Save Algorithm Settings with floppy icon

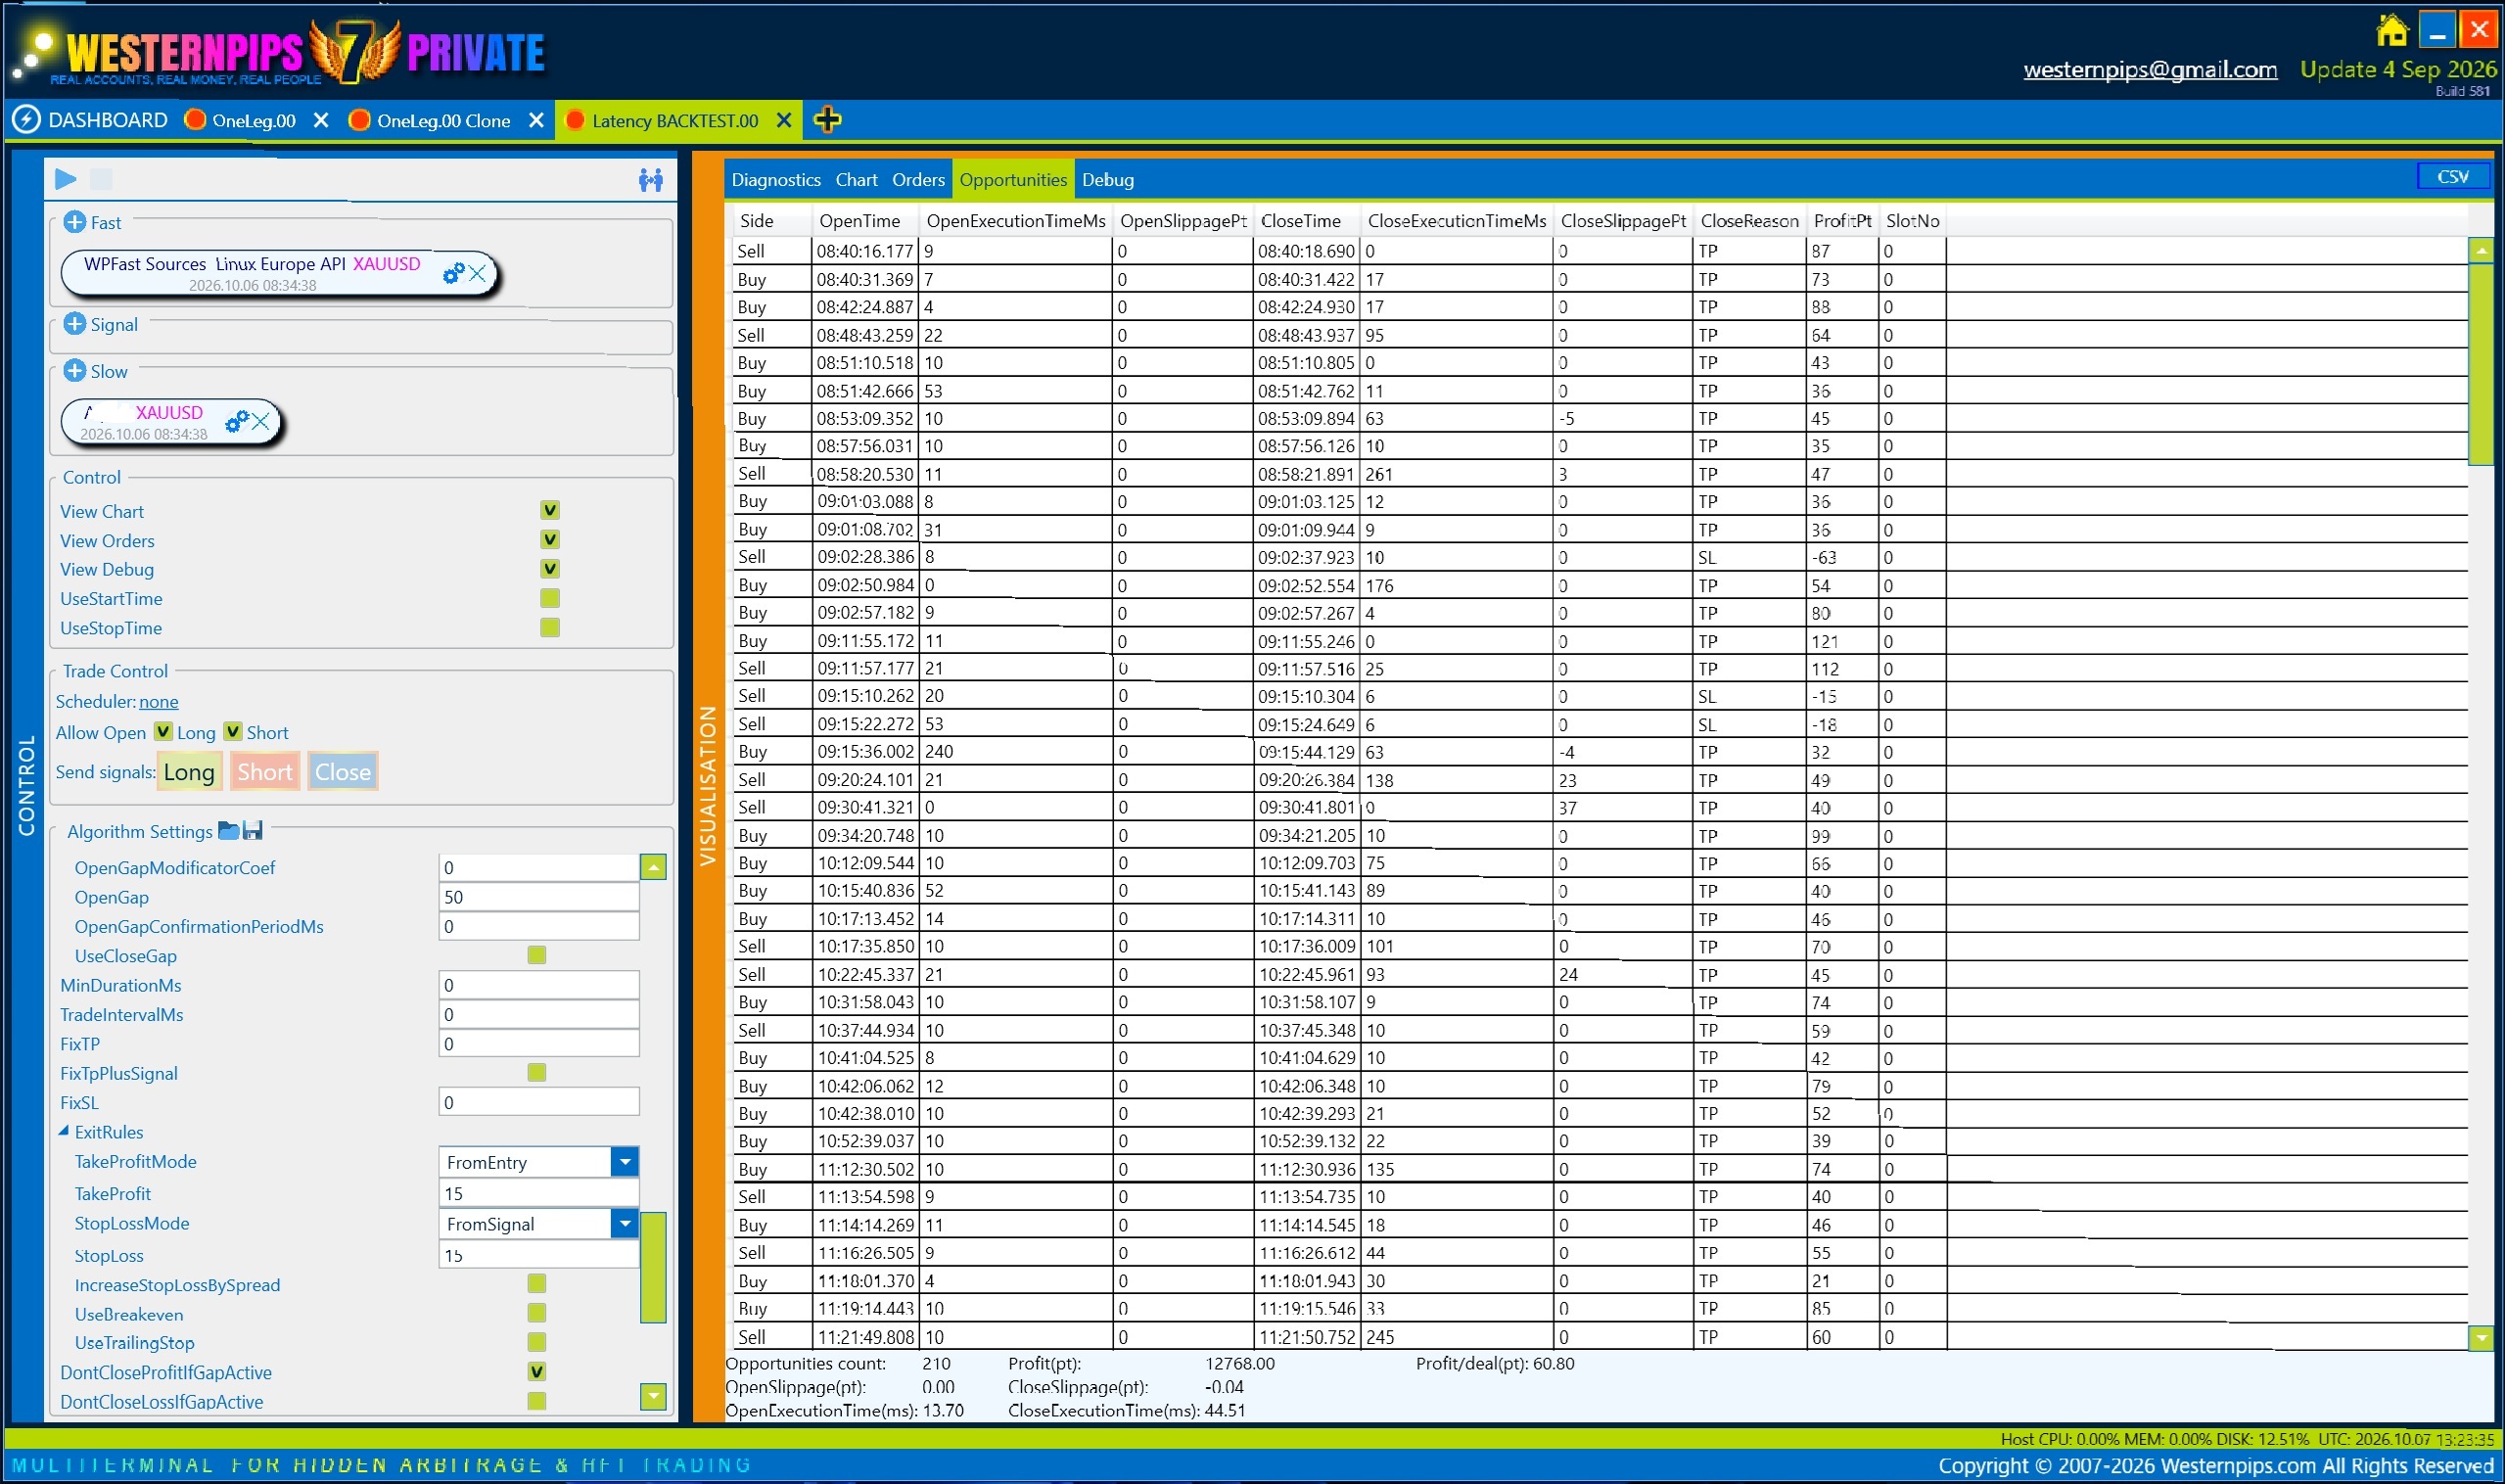coord(253,830)
